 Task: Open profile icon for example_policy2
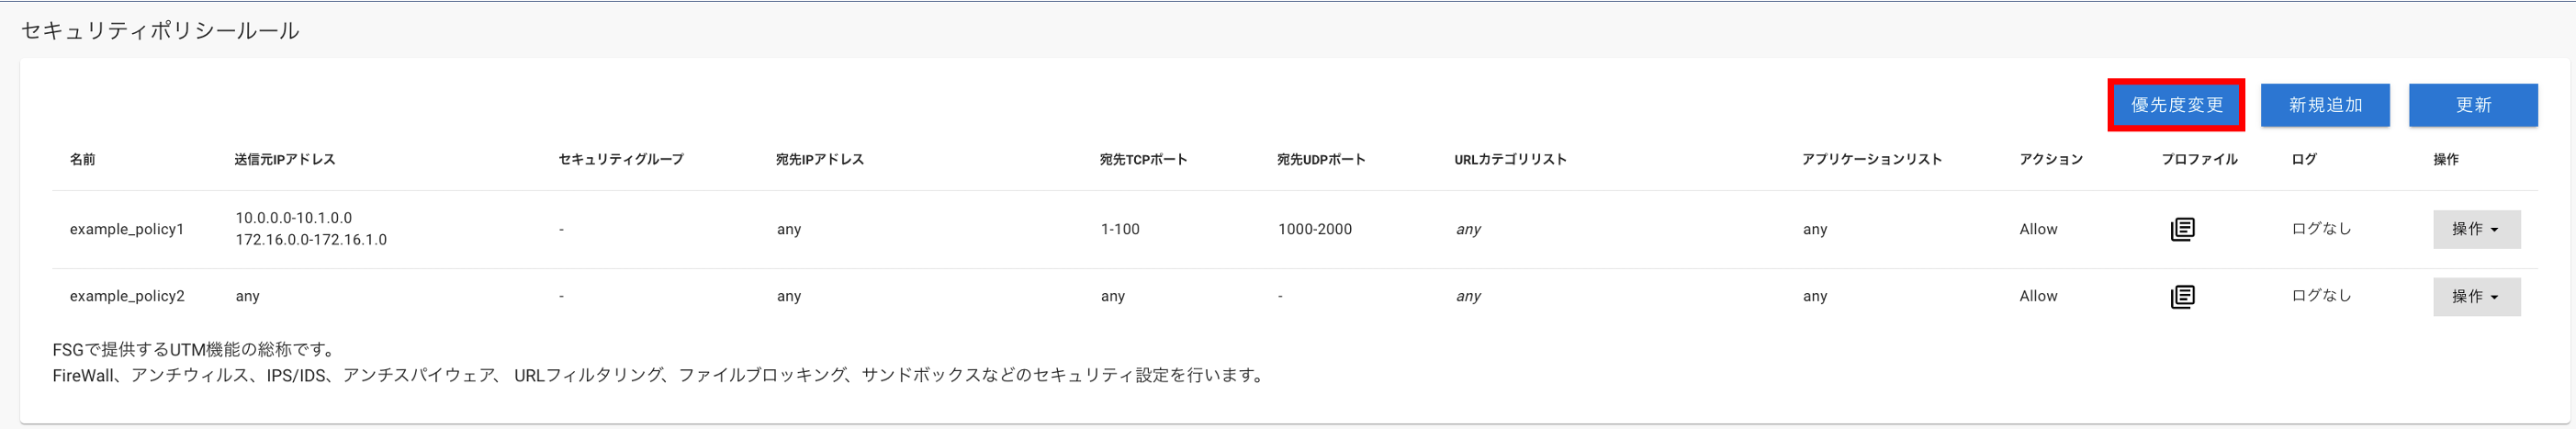point(2182,296)
